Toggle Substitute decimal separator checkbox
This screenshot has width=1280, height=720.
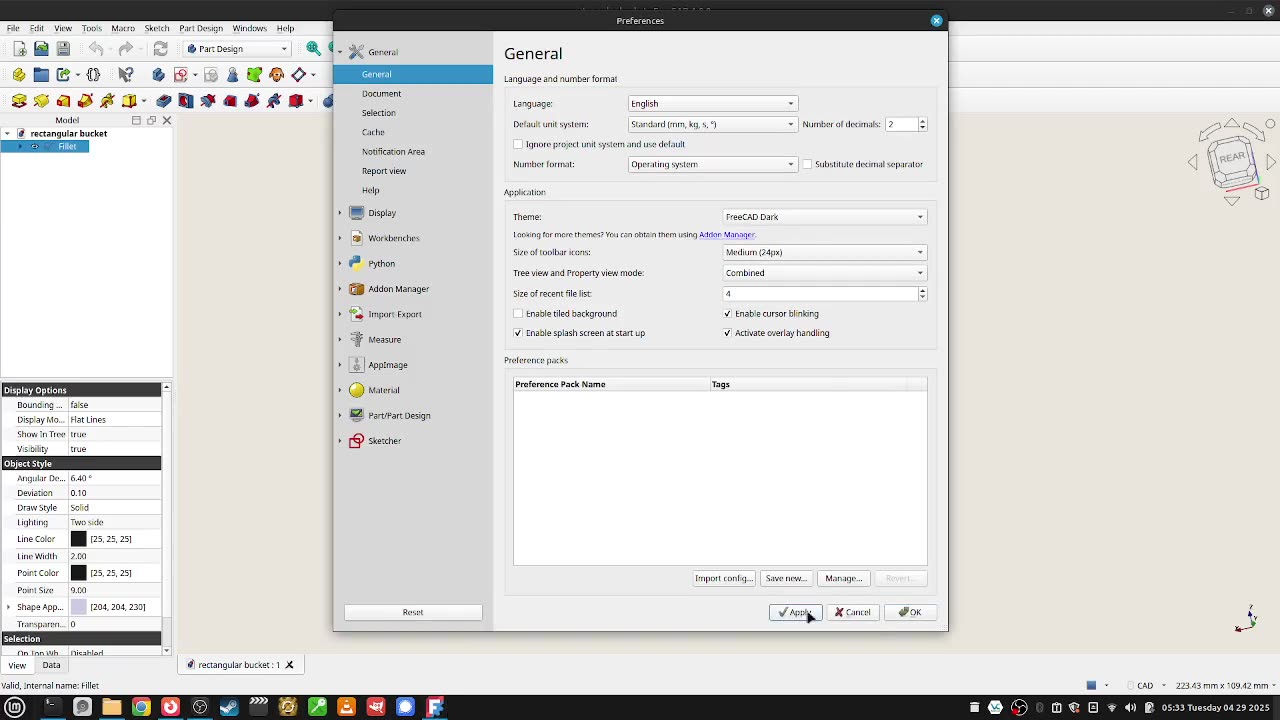point(807,164)
